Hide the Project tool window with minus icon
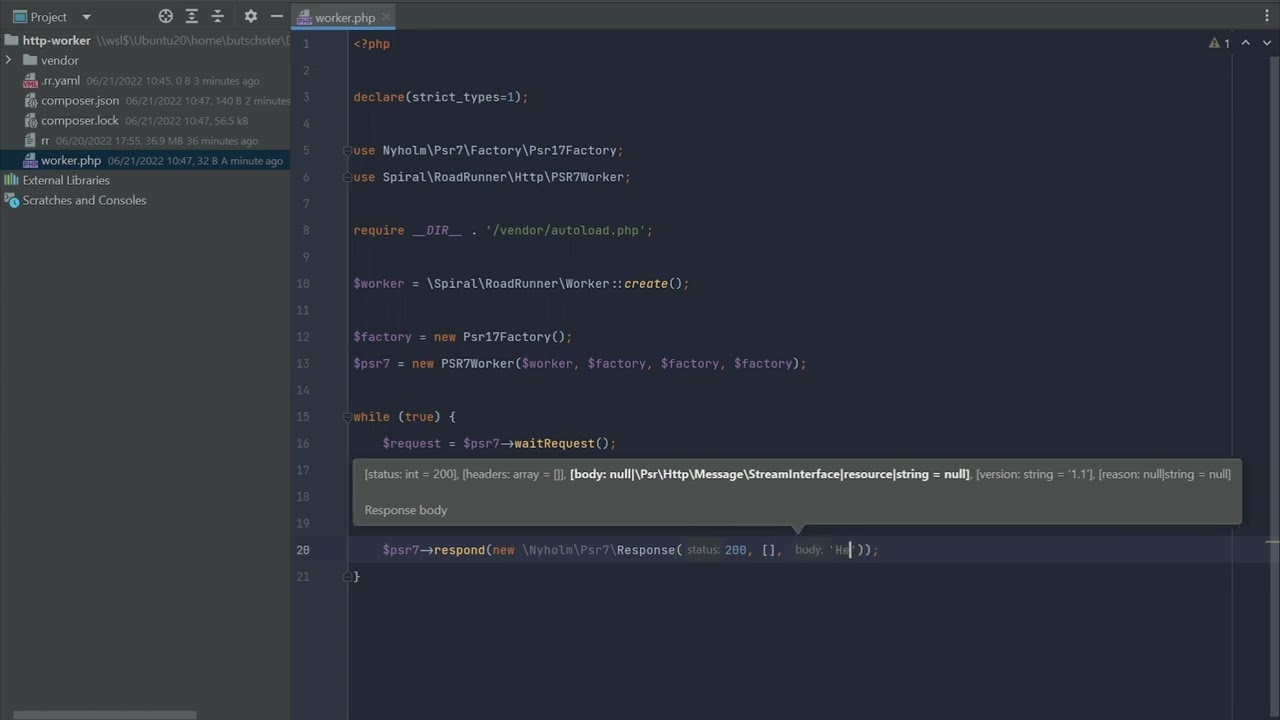The width and height of the screenshot is (1280, 720). click(x=277, y=16)
